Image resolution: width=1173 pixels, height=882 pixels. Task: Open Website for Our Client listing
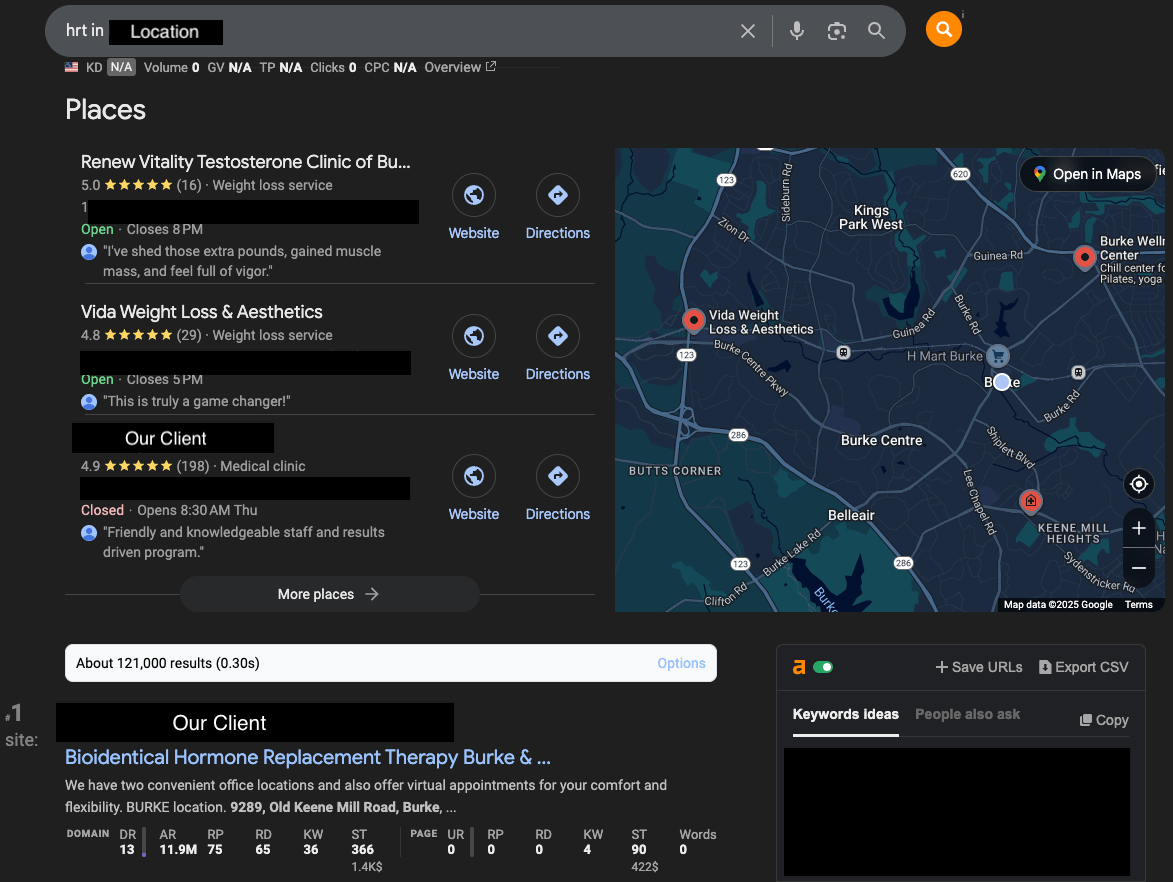click(473, 476)
